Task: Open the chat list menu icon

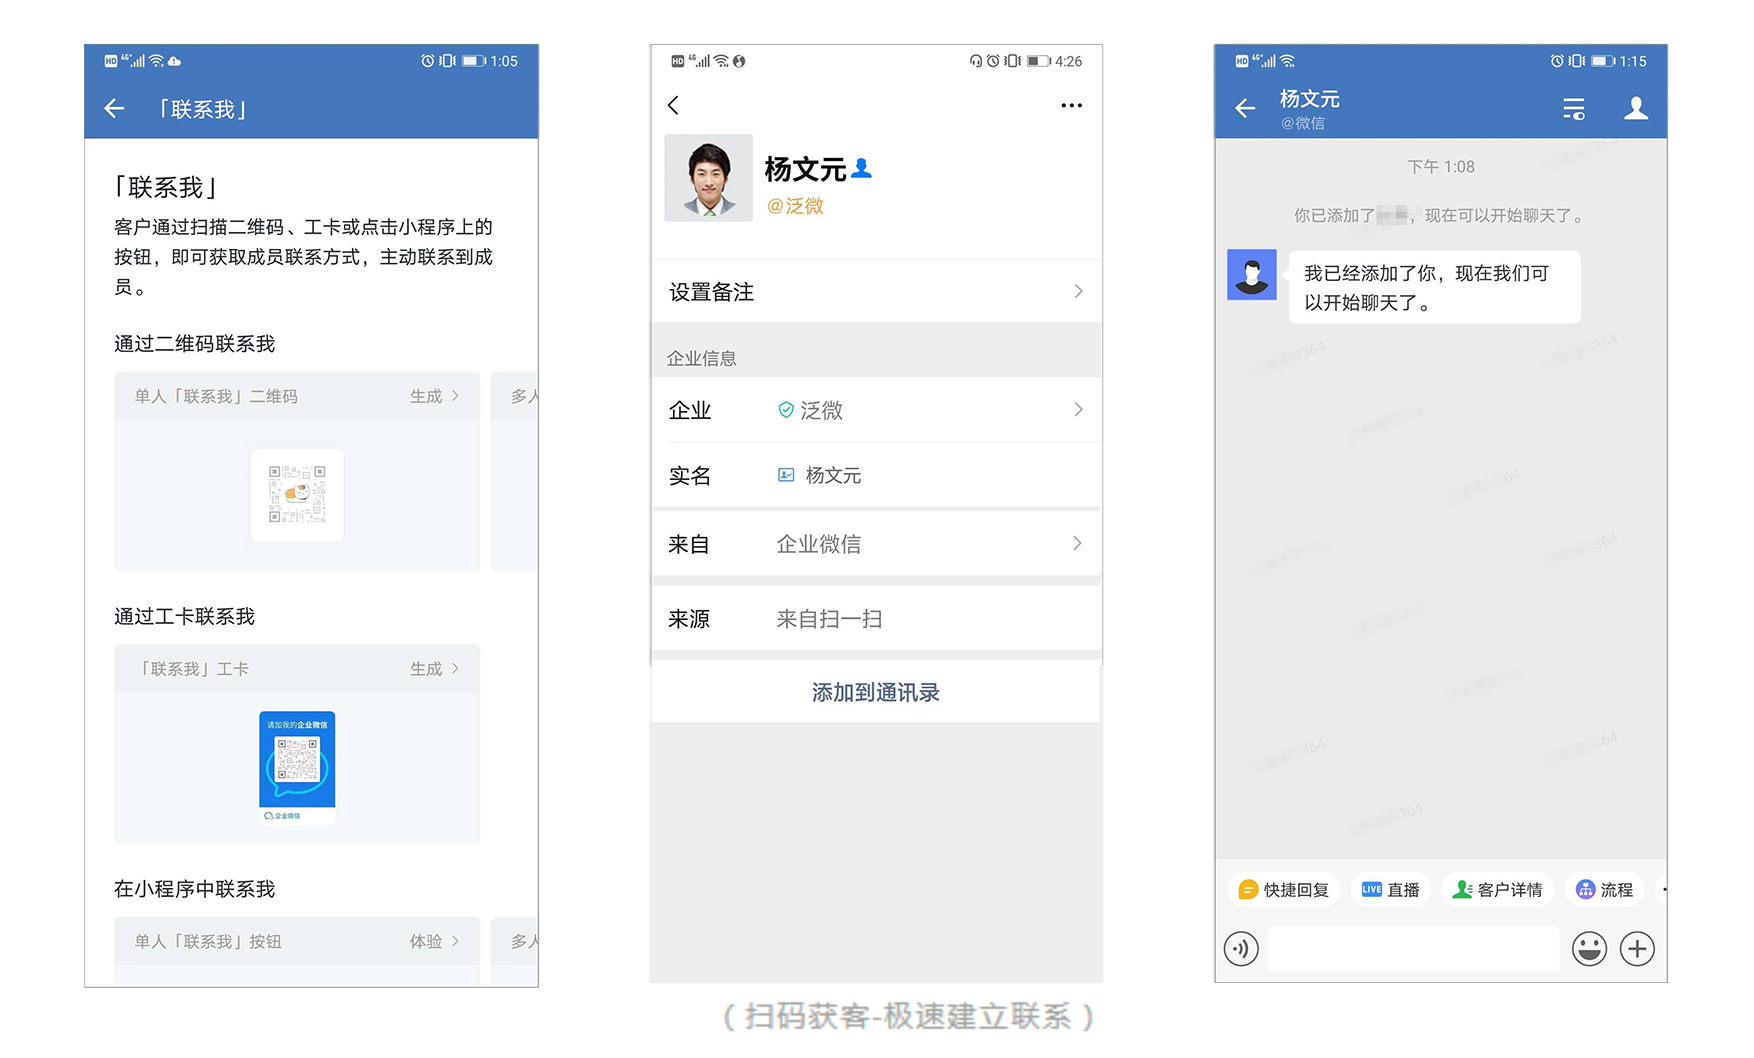Action: coord(1573,109)
